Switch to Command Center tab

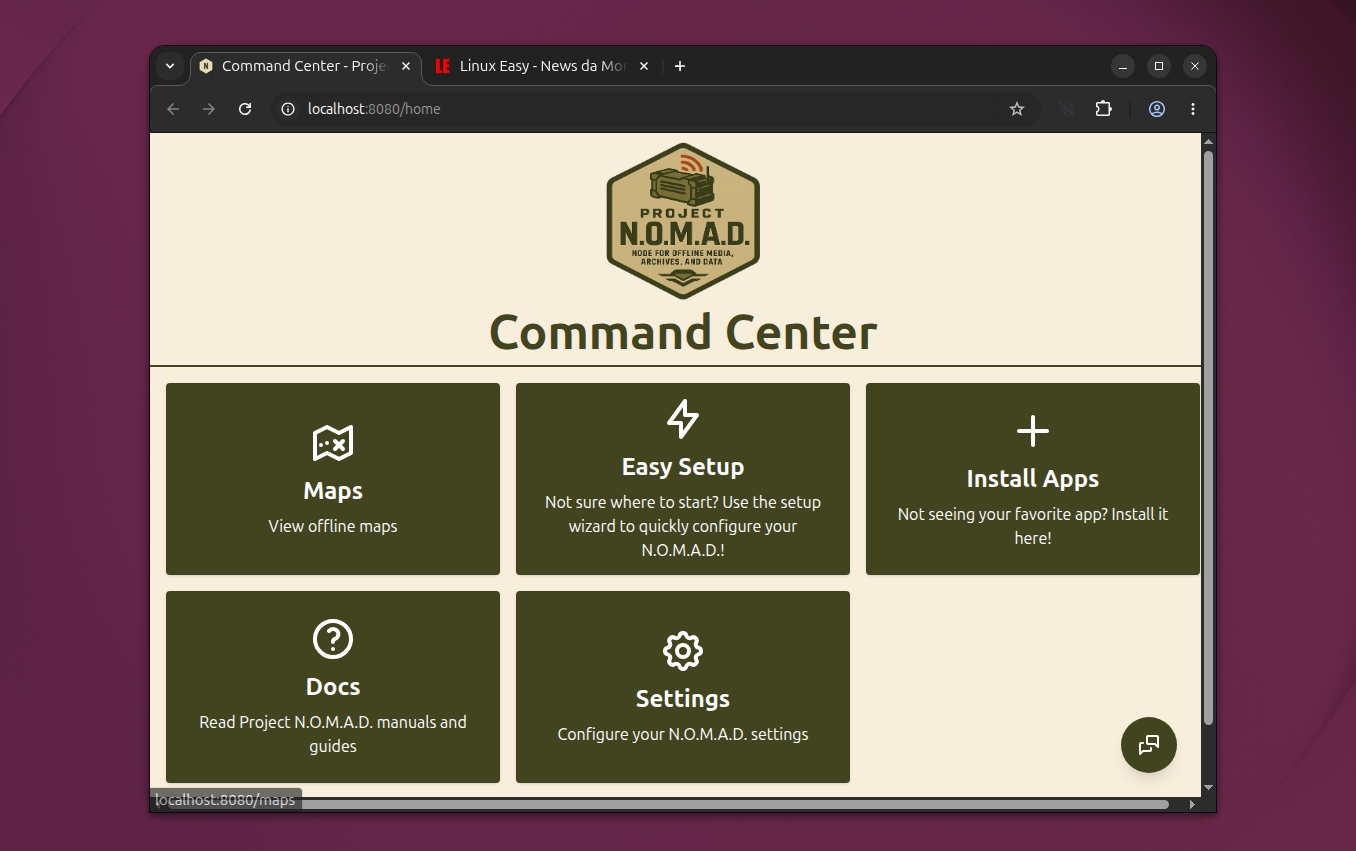[x=305, y=66]
